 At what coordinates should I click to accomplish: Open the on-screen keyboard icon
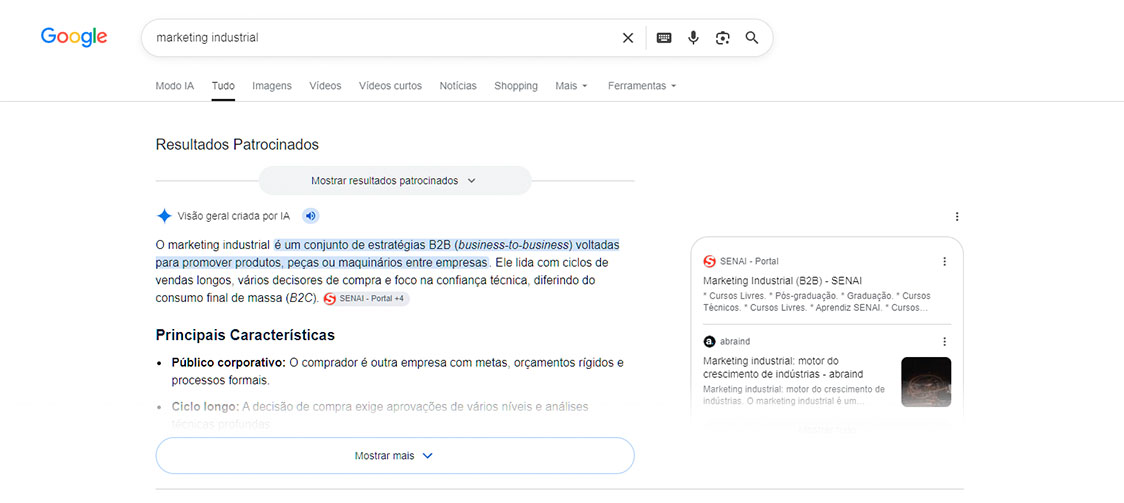point(664,38)
